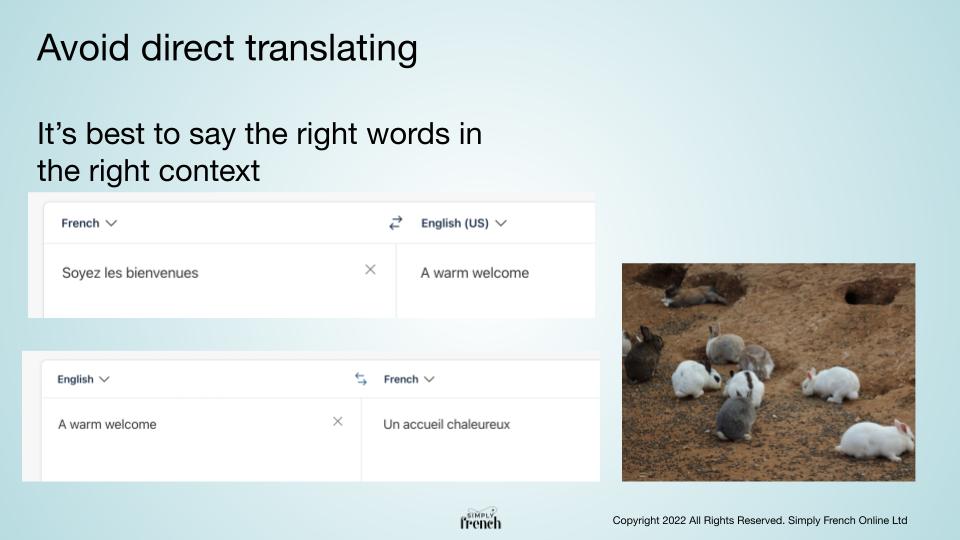Swap languages in the French-to-English translator

click(x=396, y=223)
